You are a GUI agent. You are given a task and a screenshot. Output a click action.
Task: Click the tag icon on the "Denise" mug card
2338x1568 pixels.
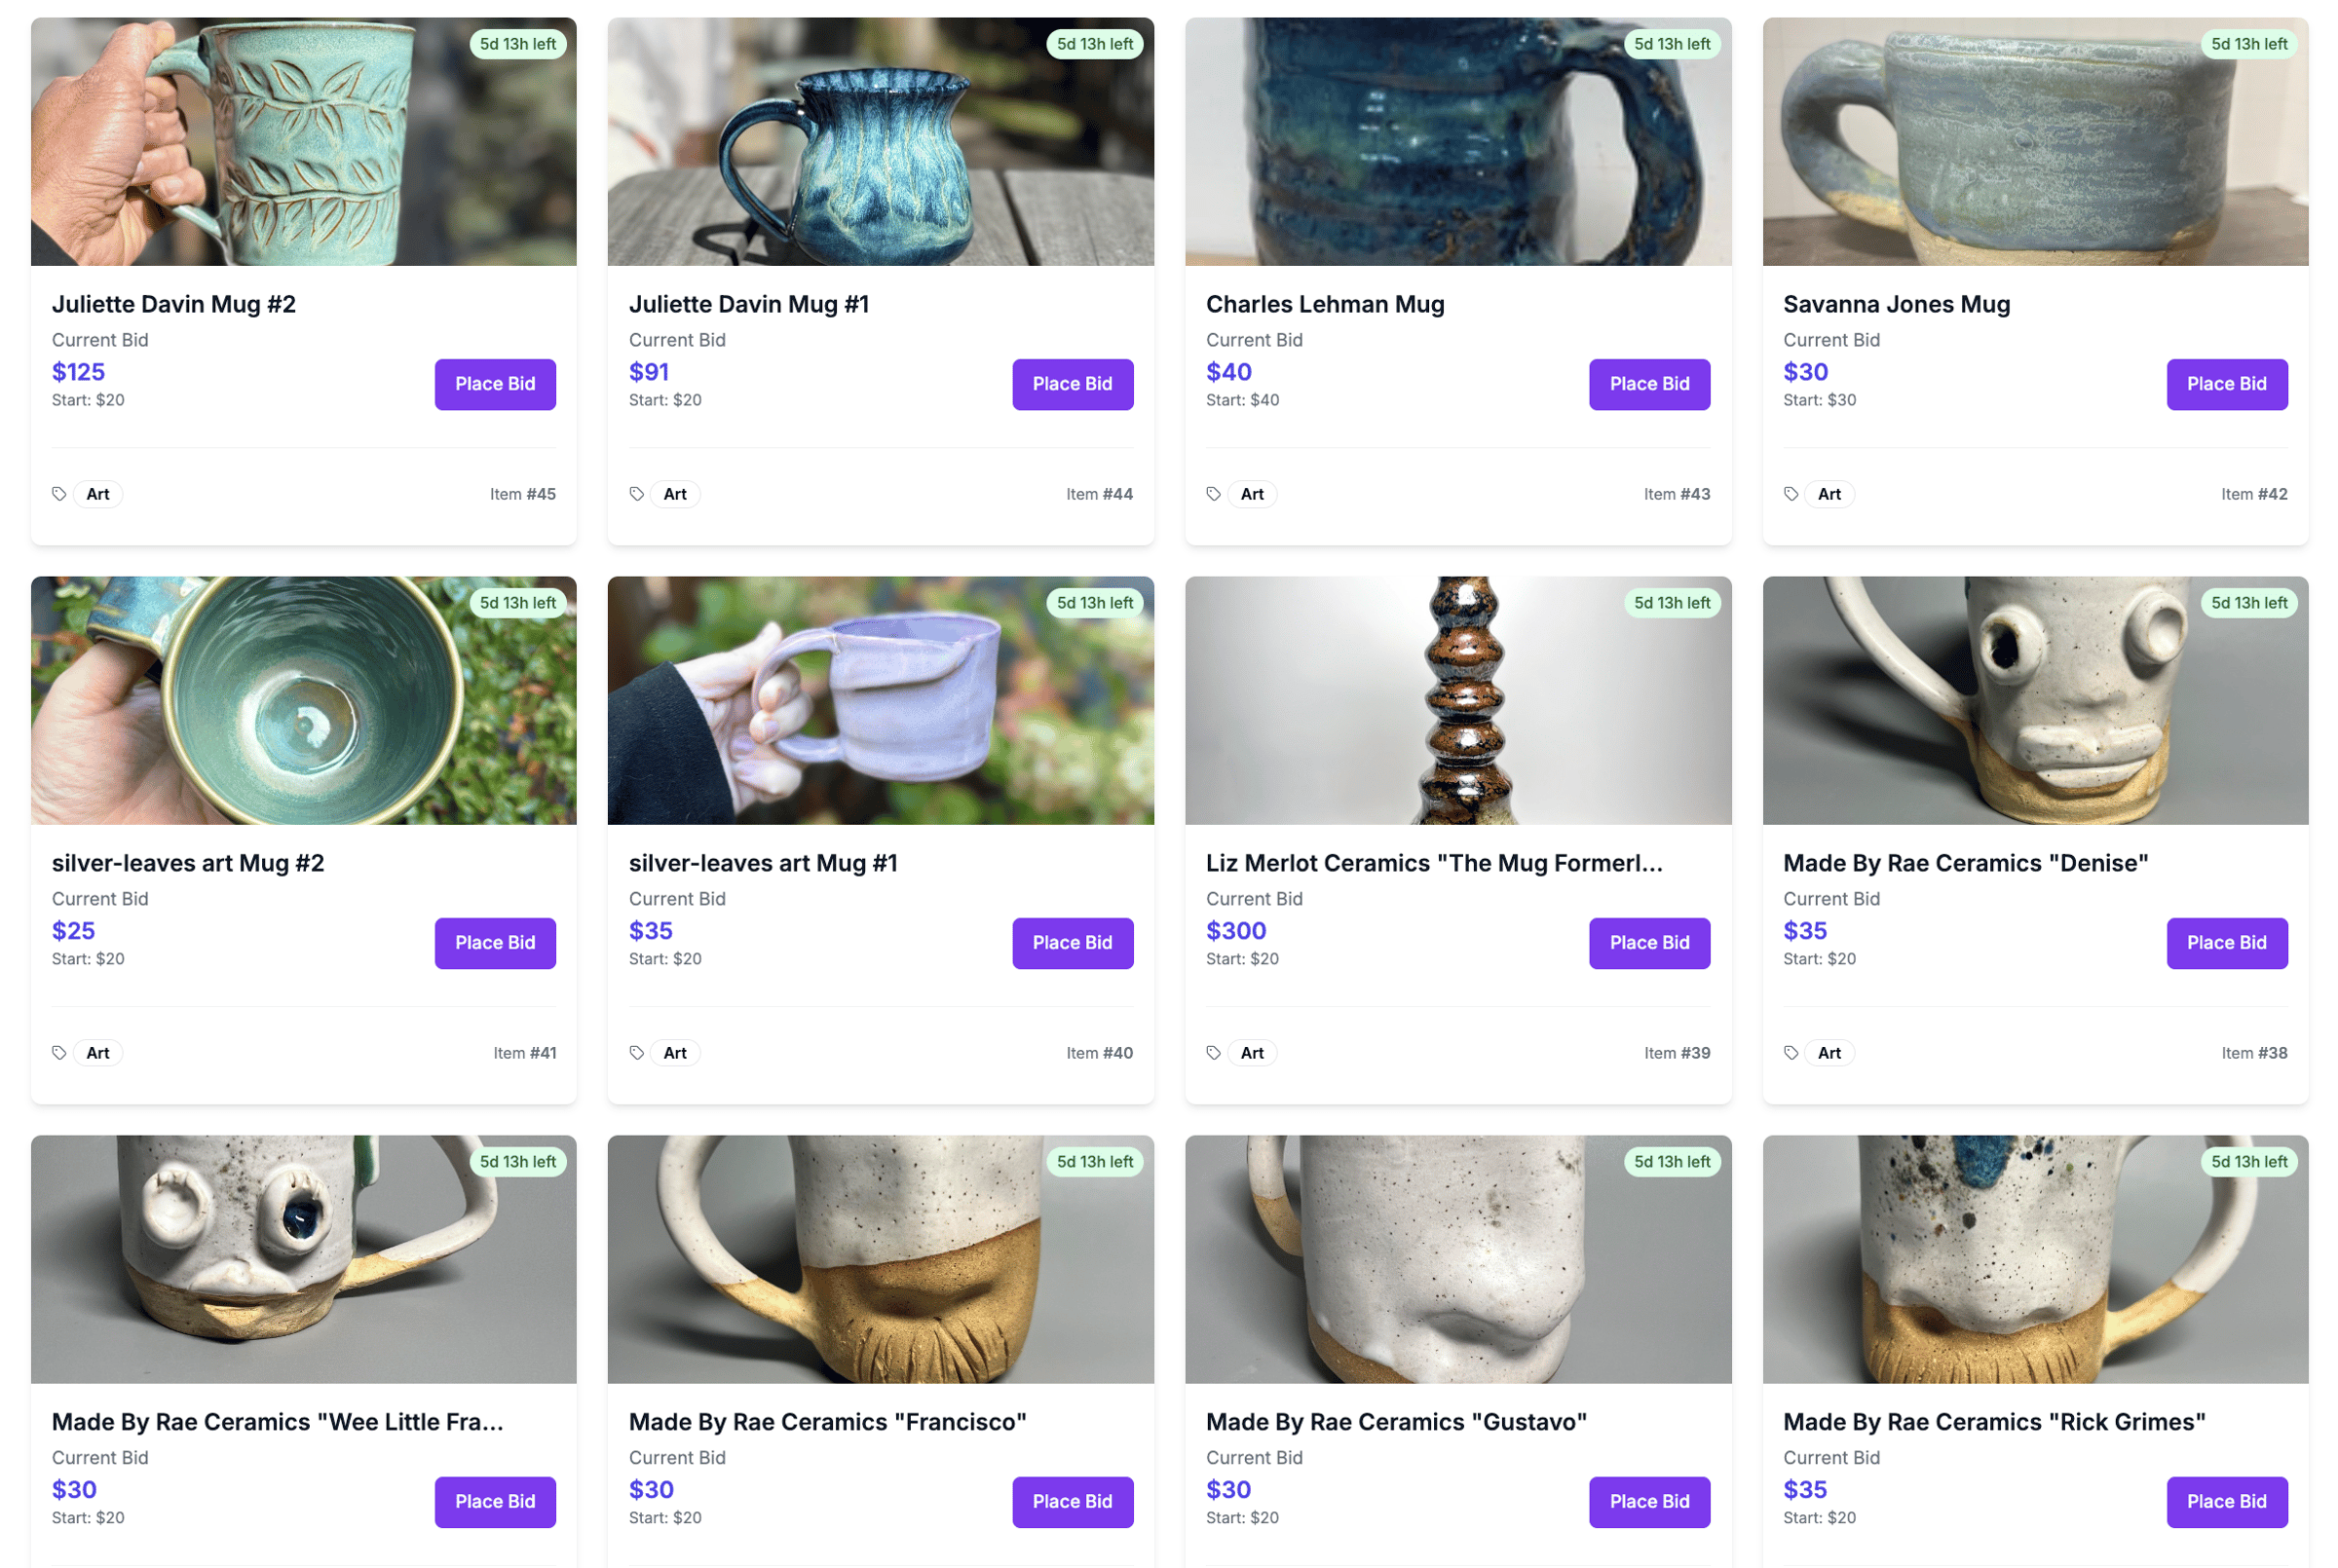(x=1790, y=1052)
